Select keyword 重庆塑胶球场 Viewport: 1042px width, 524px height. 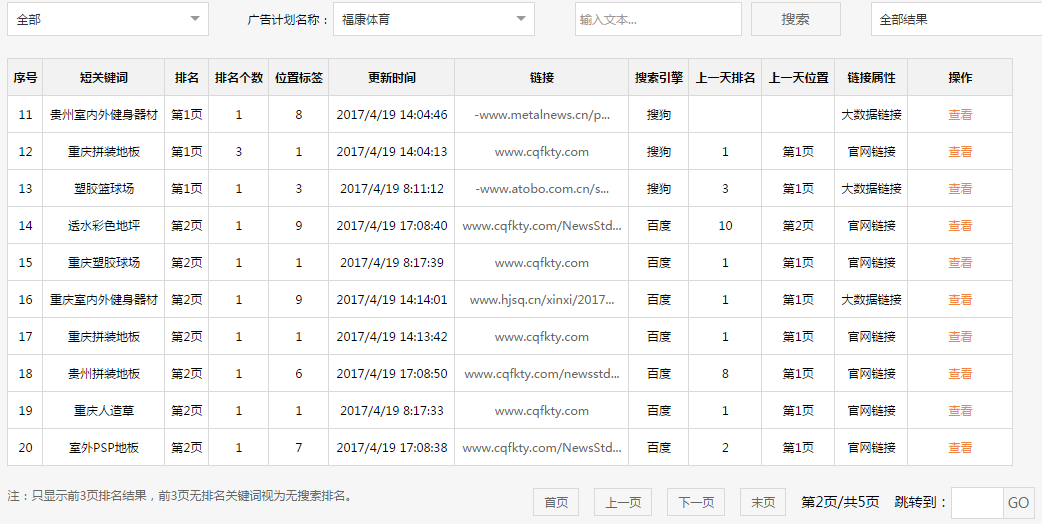tap(104, 262)
